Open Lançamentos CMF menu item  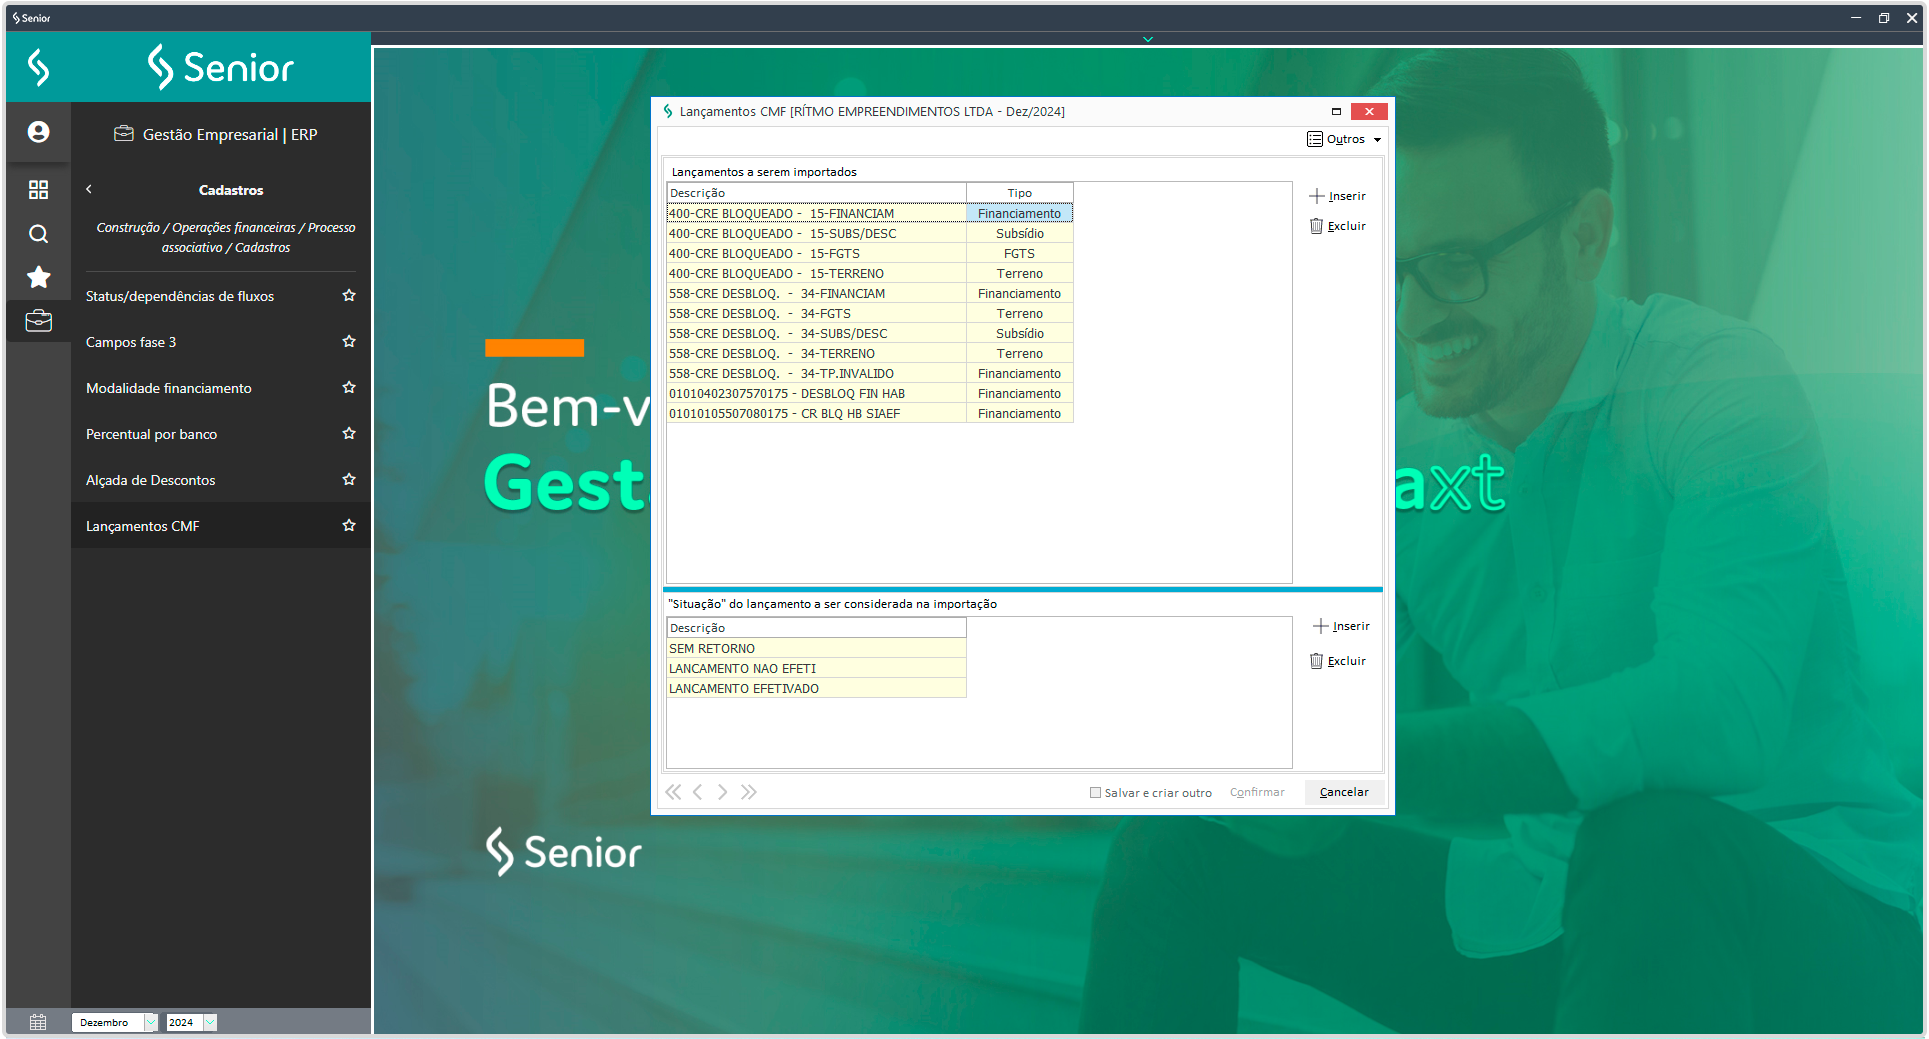143,526
